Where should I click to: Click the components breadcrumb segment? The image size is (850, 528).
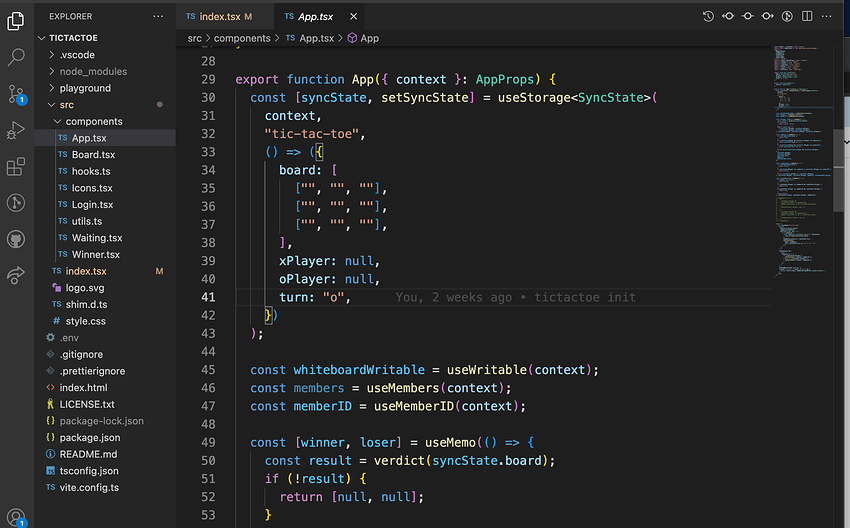(x=242, y=38)
